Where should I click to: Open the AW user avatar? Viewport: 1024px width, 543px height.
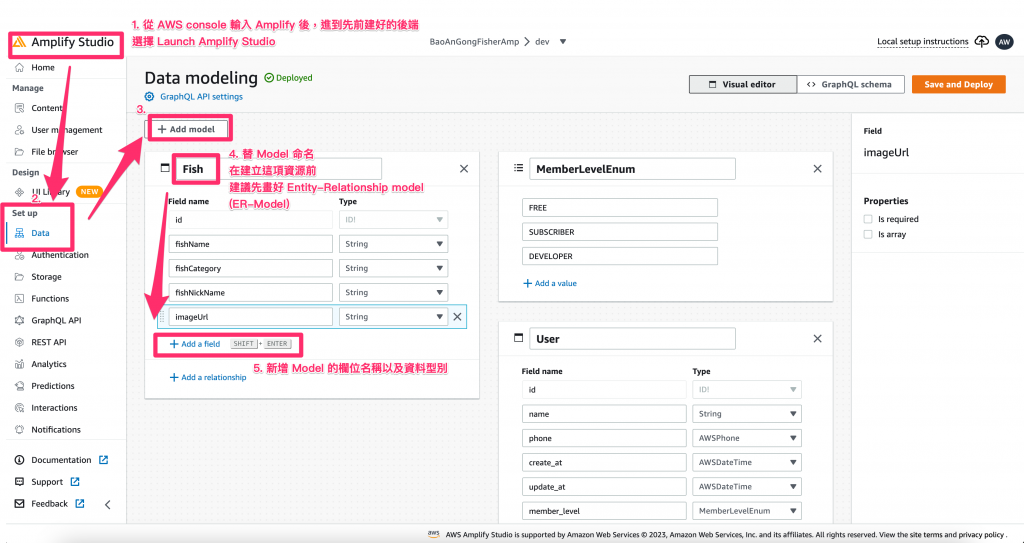(1004, 42)
